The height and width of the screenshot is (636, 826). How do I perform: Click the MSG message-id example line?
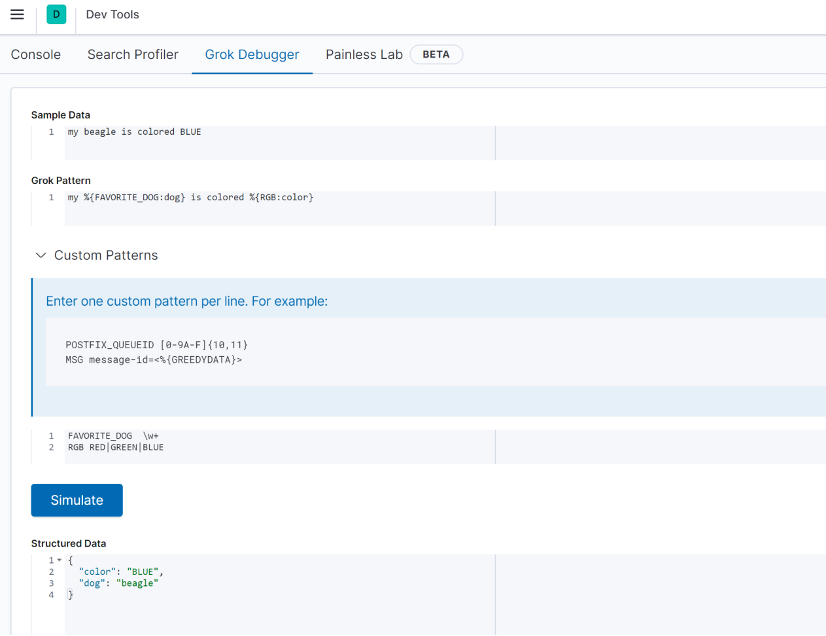point(154,359)
